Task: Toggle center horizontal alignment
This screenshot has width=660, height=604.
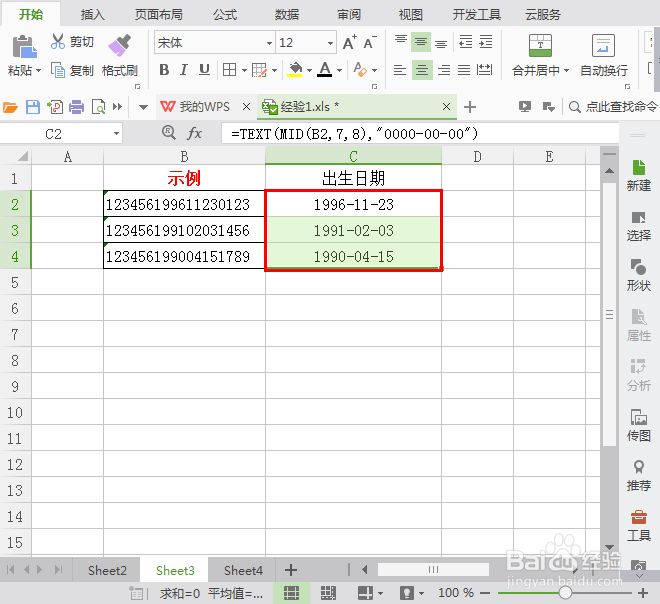Action: click(x=422, y=69)
